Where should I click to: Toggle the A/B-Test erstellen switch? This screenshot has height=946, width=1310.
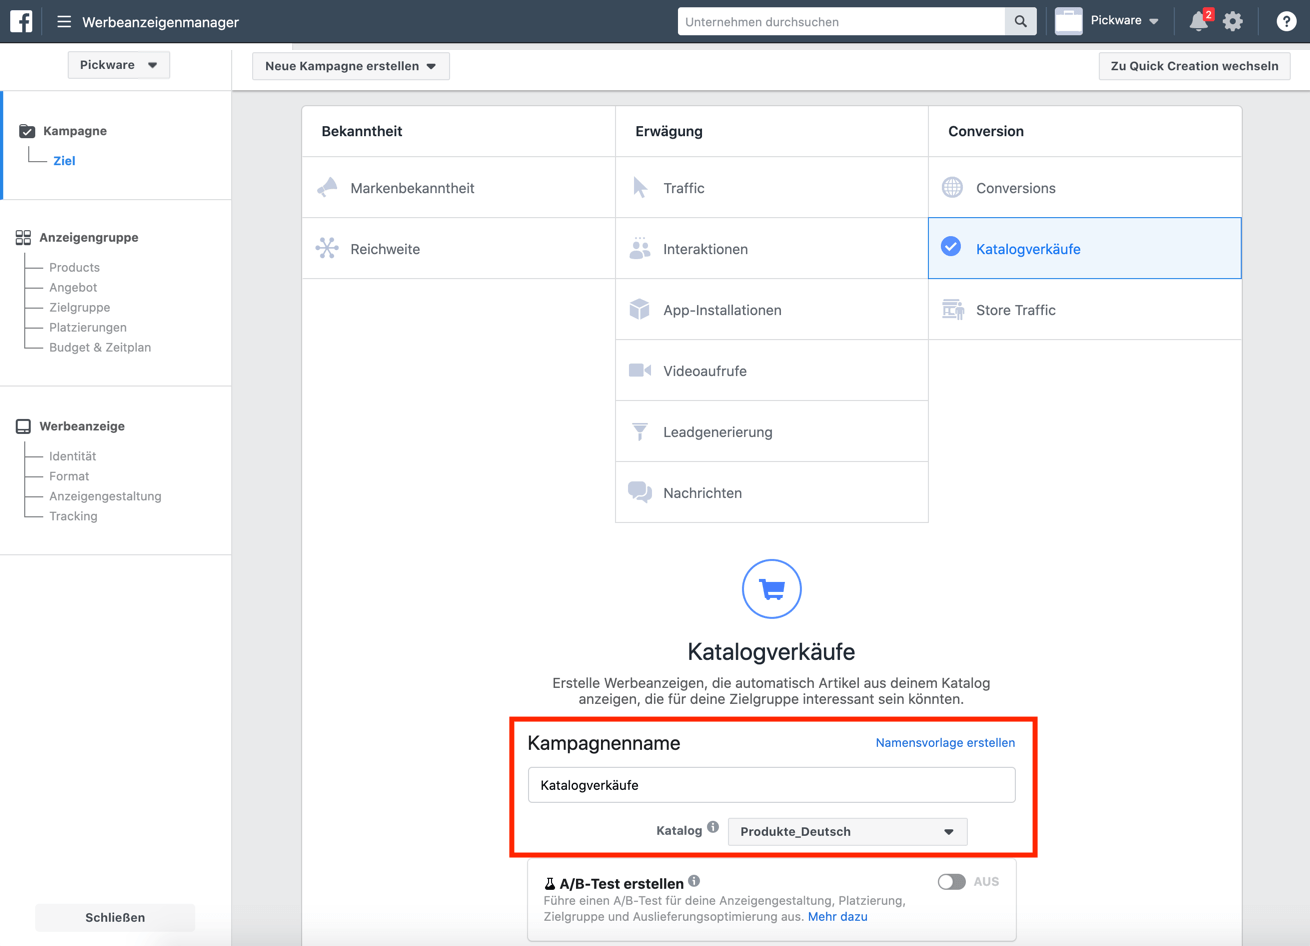951,881
